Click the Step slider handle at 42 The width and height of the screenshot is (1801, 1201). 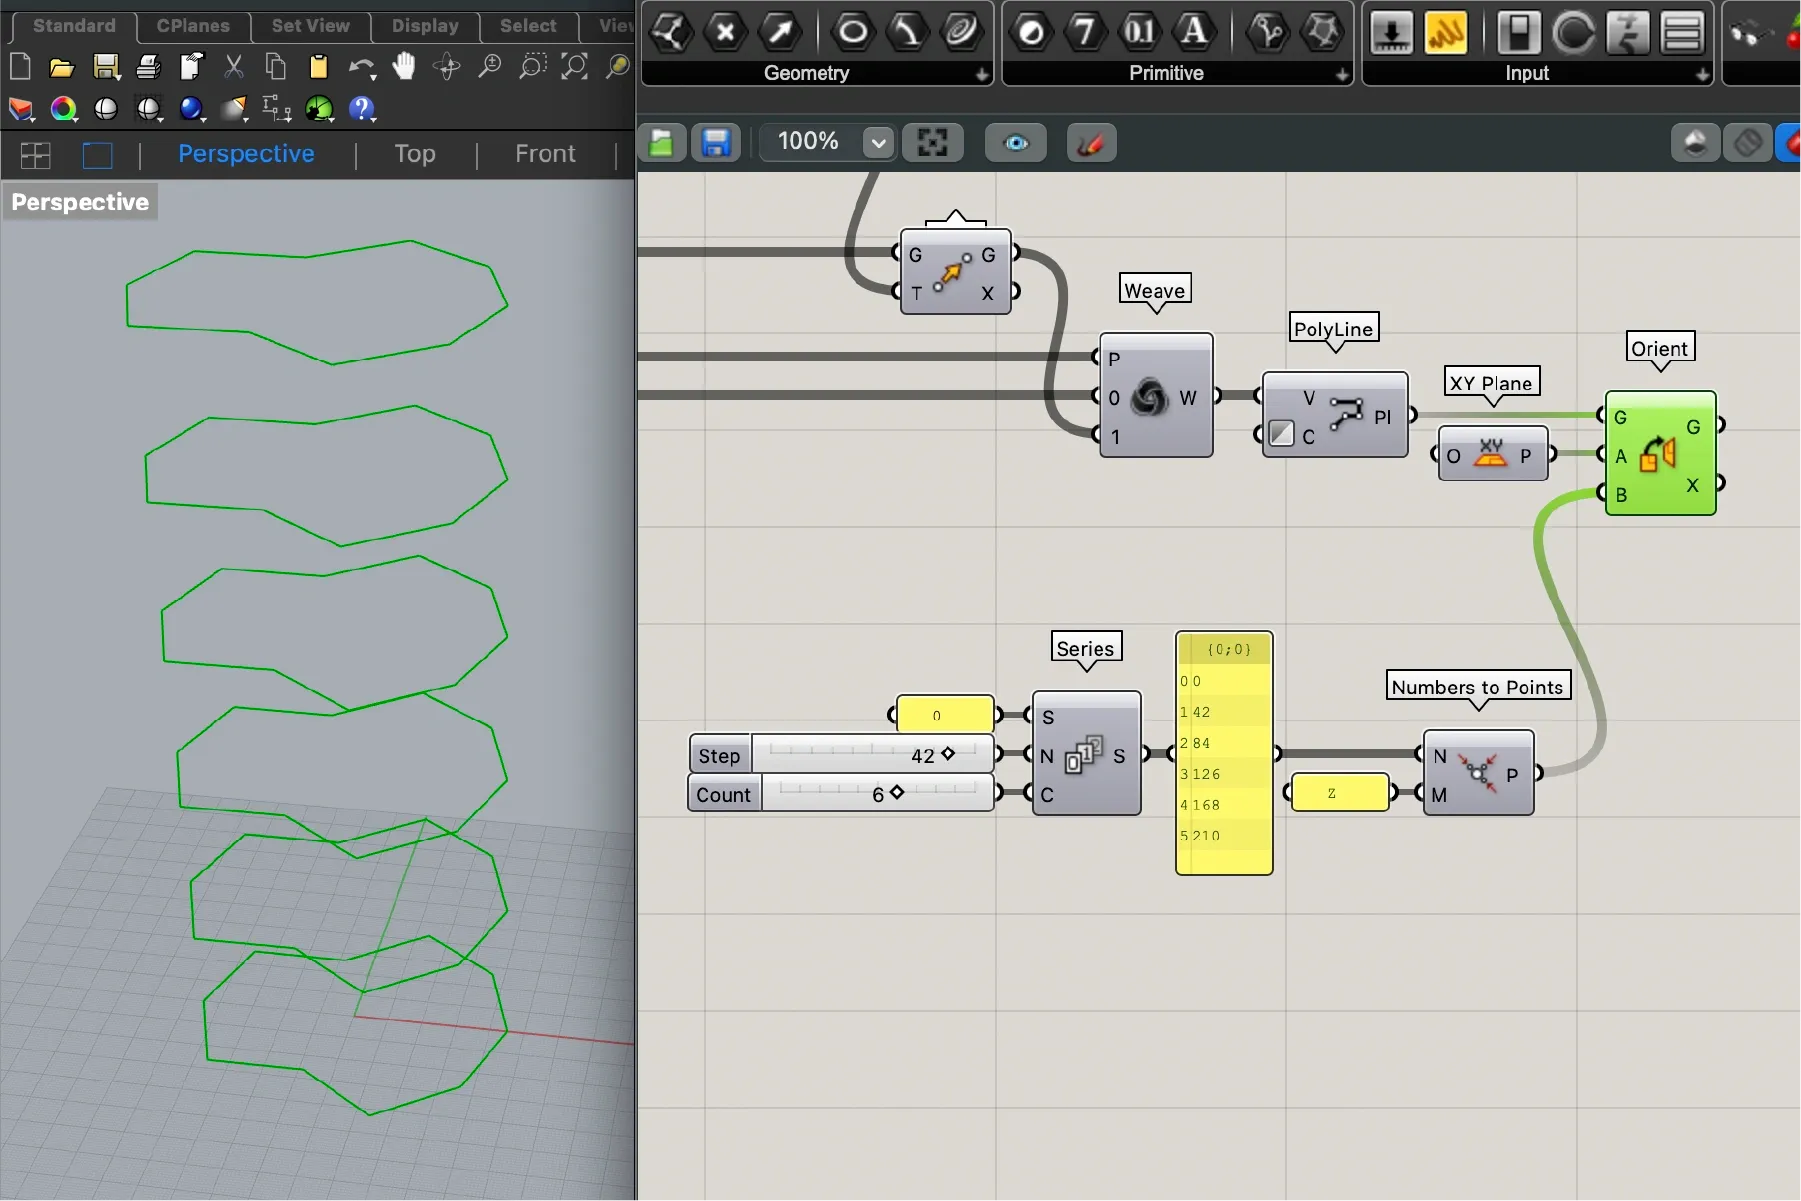[948, 754]
